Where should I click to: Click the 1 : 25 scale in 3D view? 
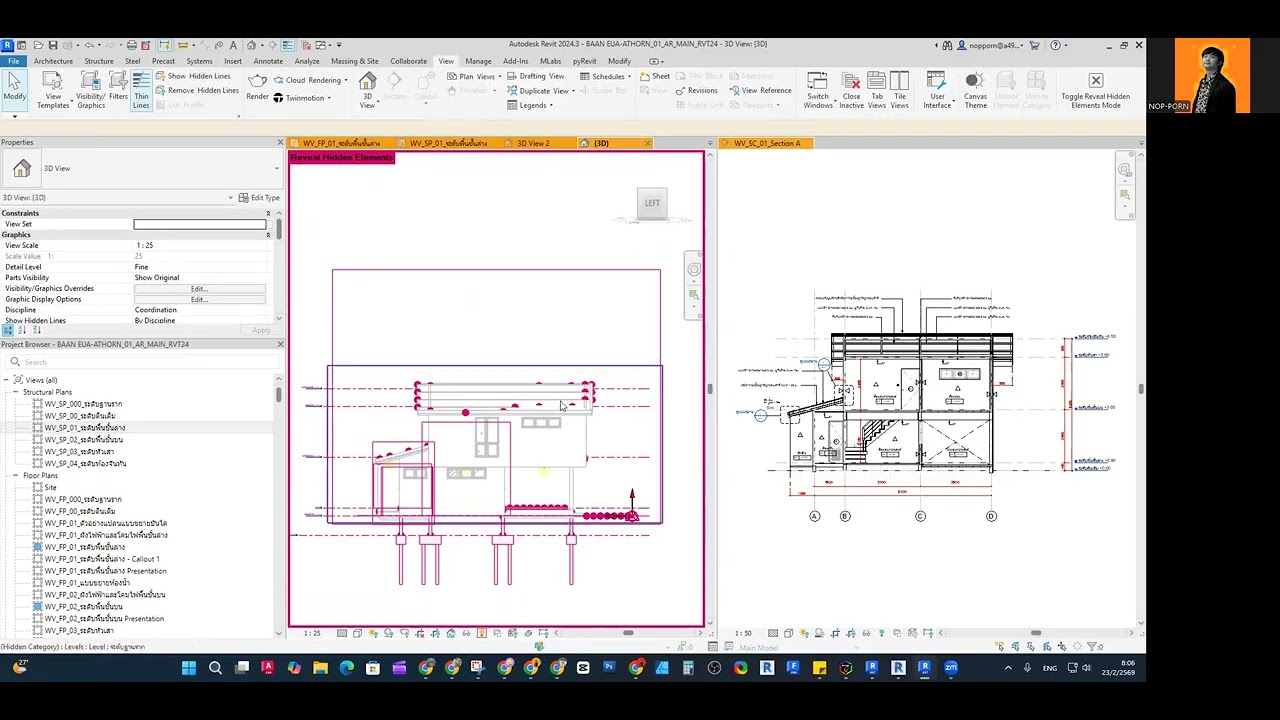point(312,633)
